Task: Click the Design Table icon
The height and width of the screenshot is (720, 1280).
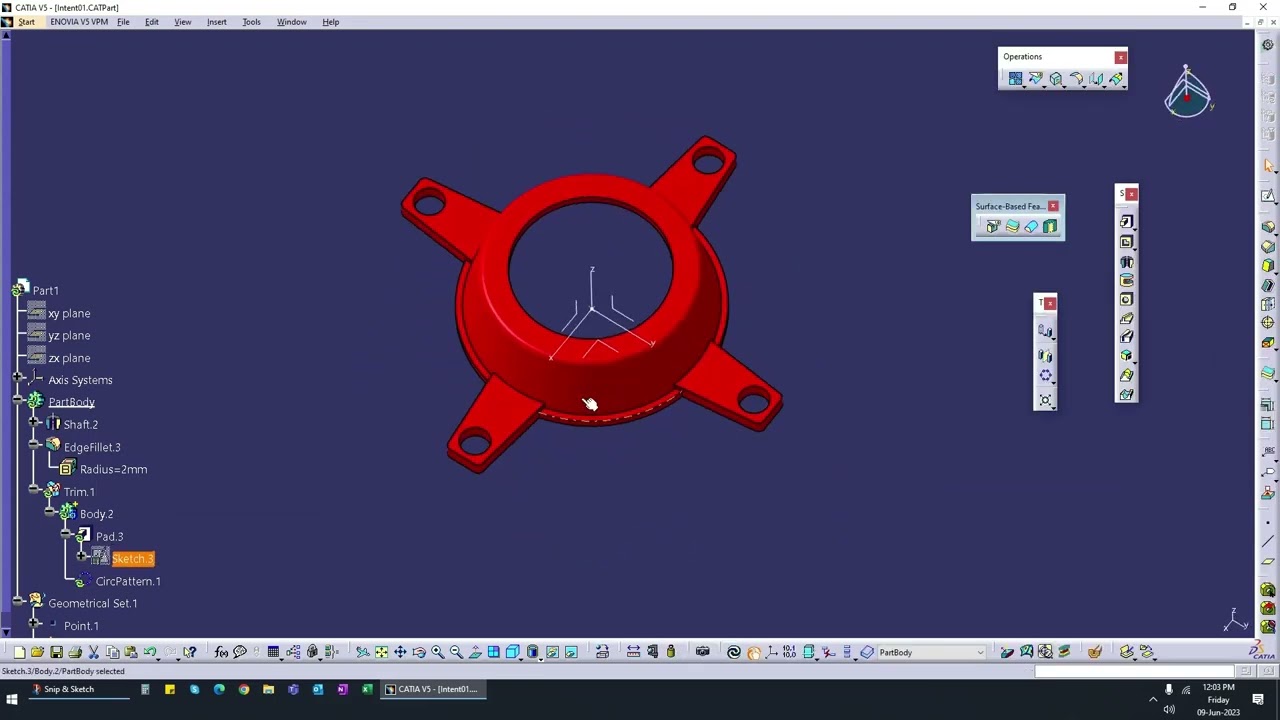Action: point(273,652)
